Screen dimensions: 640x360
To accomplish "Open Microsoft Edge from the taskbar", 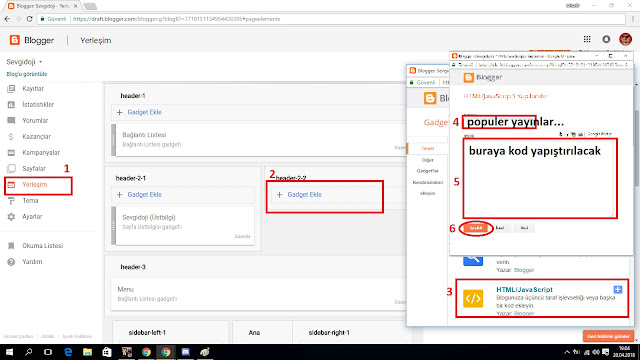I will (x=68, y=352).
